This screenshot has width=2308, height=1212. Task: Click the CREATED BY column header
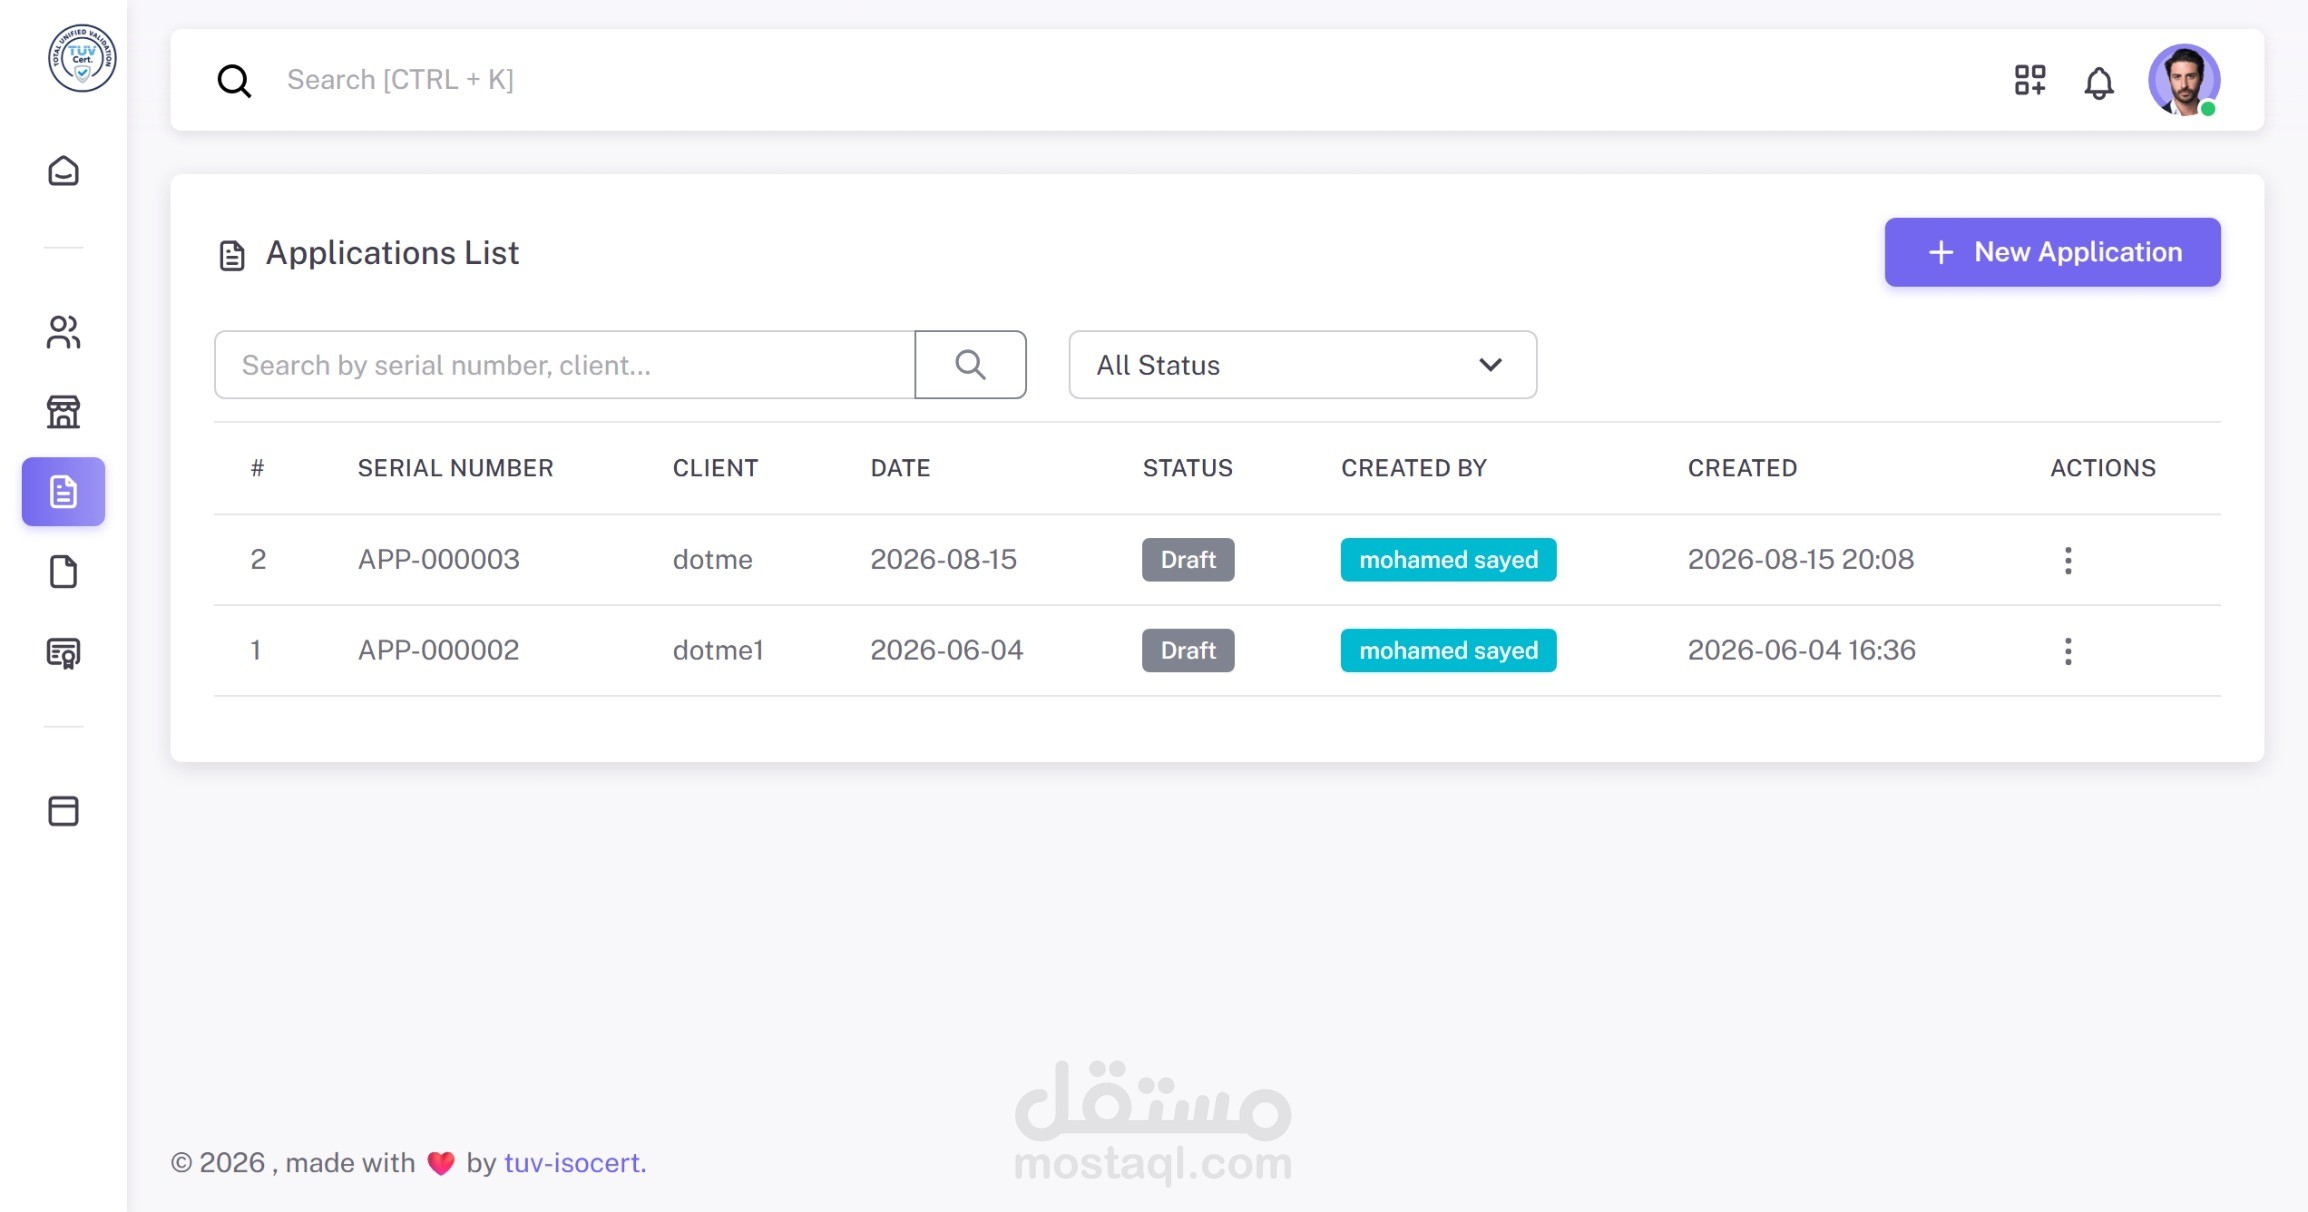coord(1414,468)
